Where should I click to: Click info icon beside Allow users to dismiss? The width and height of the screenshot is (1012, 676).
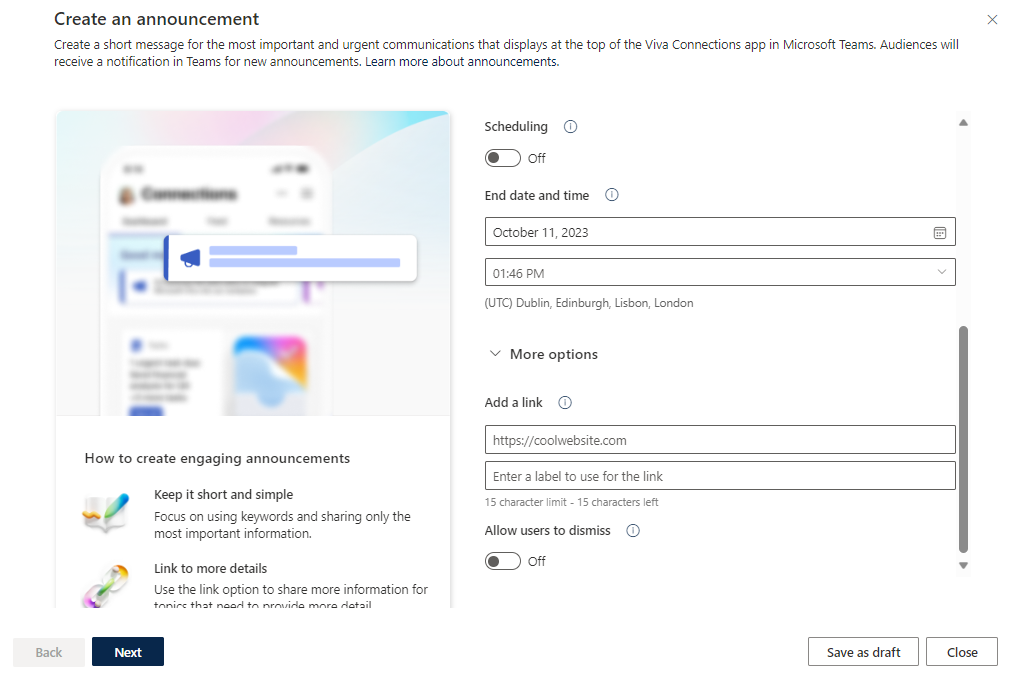tap(632, 531)
